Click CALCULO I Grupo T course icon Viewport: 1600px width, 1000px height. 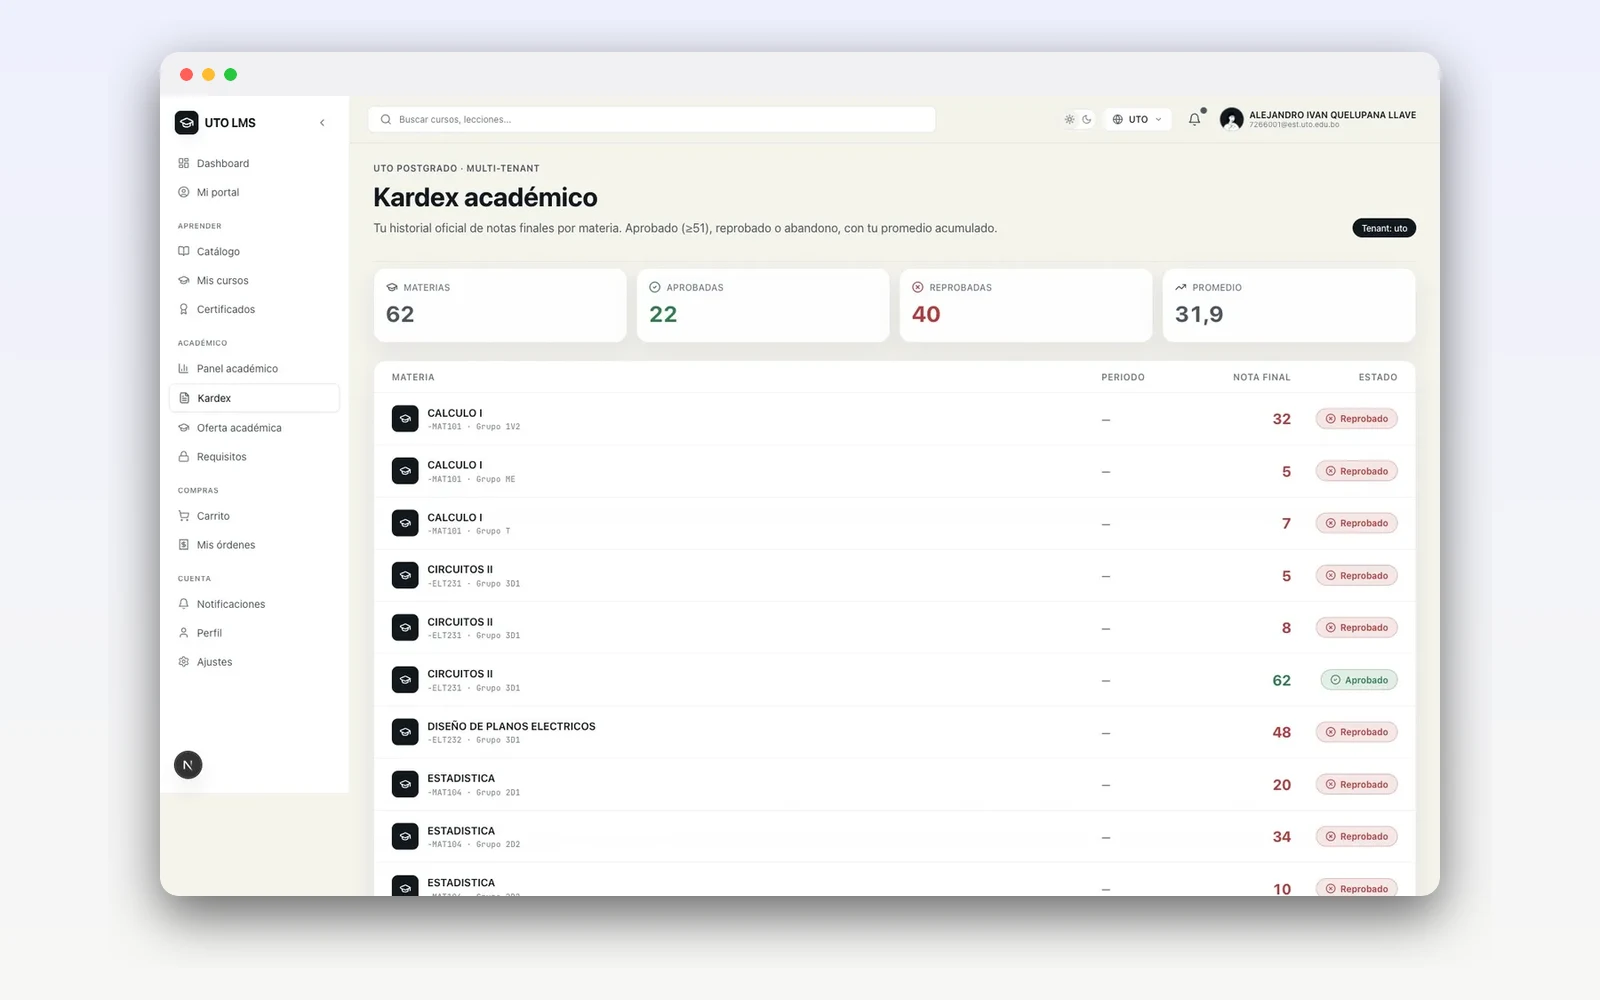tap(405, 523)
